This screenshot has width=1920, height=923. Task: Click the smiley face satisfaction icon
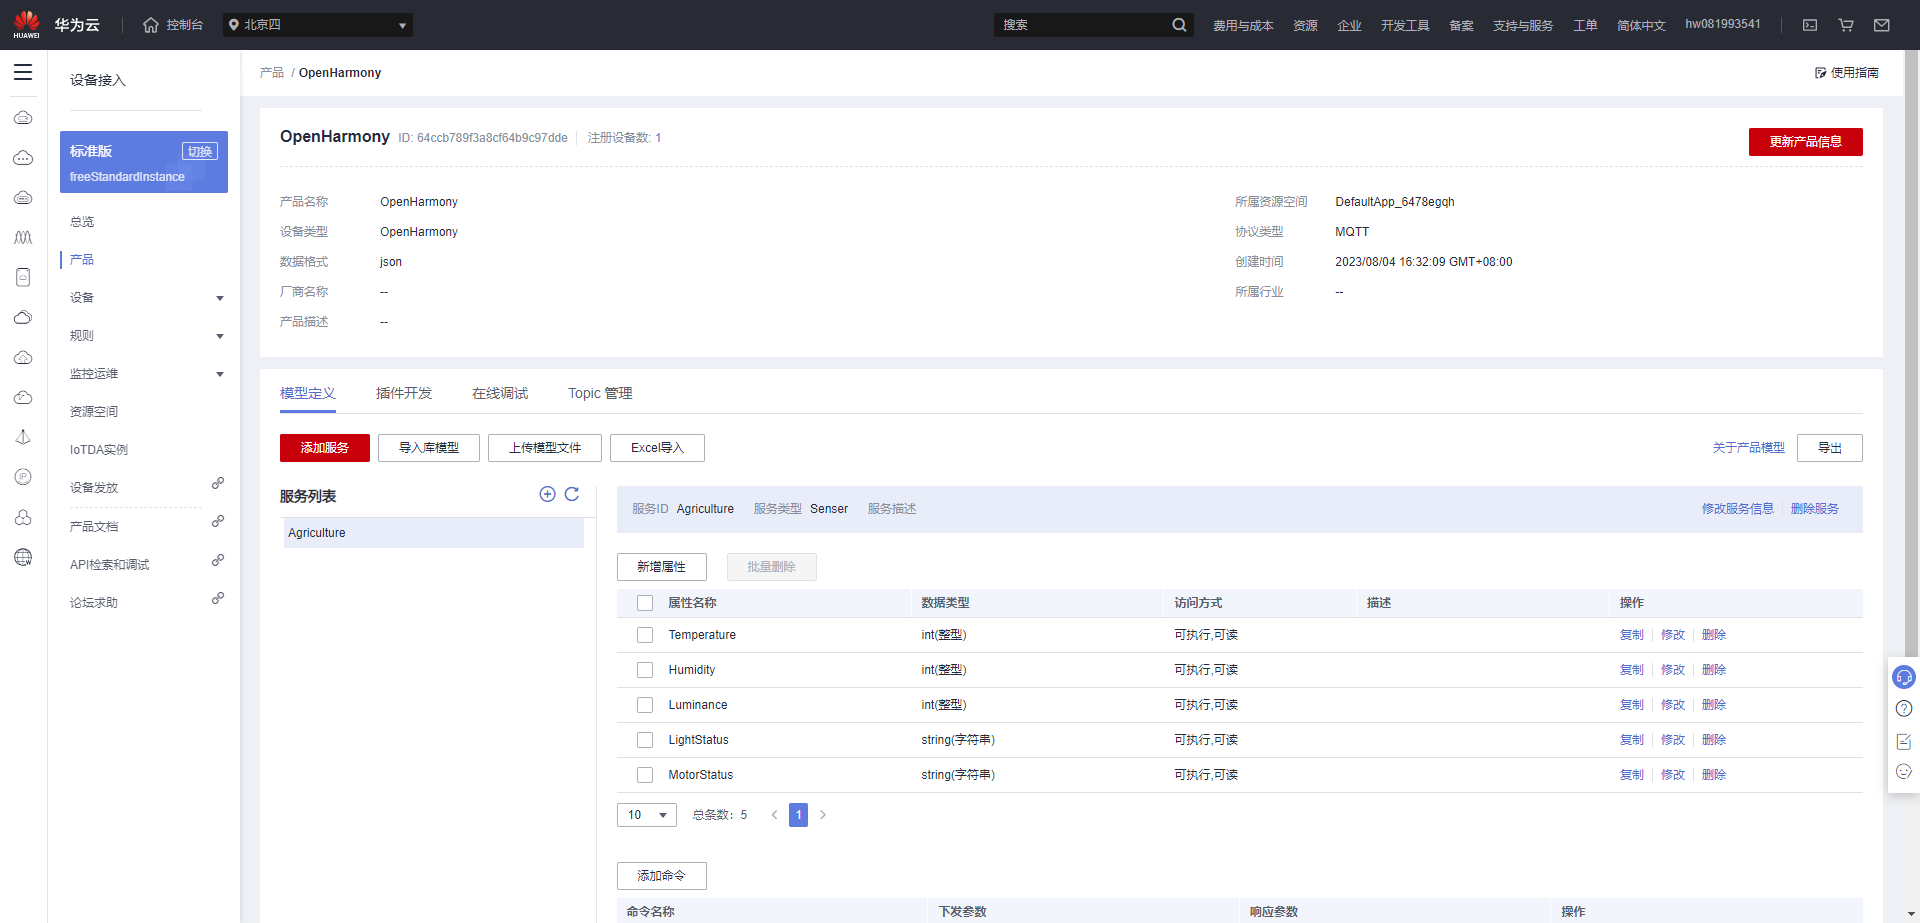click(x=1904, y=771)
